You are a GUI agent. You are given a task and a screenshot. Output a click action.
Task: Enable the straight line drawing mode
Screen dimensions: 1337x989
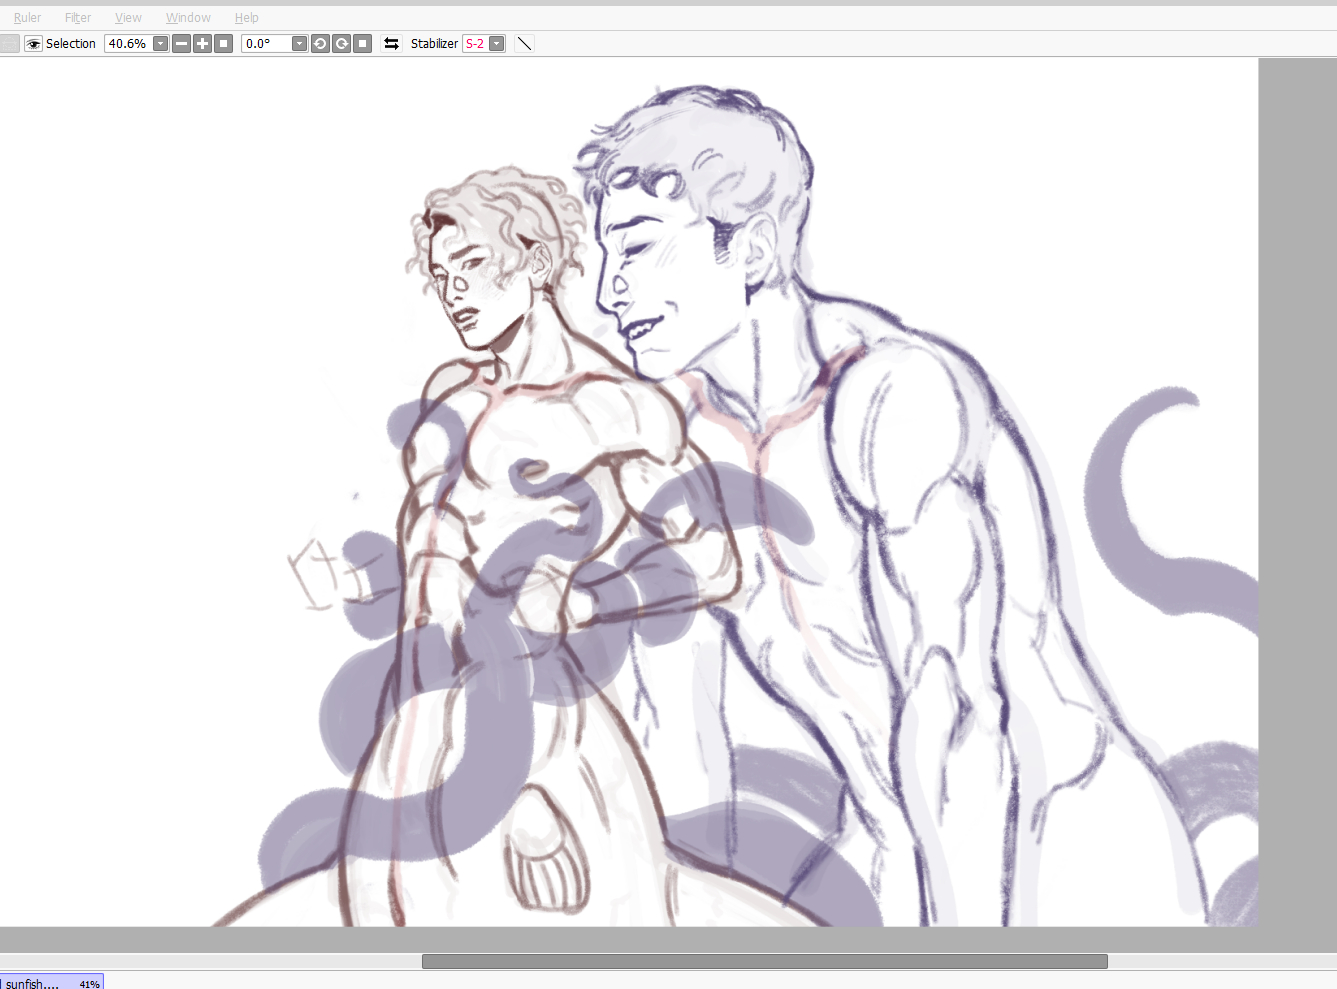point(524,43)
